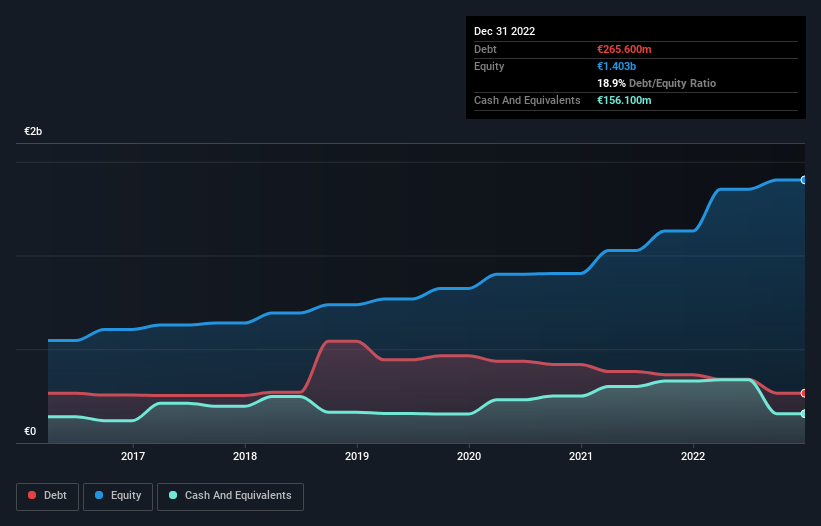This screenshot has width=821, height=526.
Task: Toggle the Equity series legend button
Action: [118, 496]
